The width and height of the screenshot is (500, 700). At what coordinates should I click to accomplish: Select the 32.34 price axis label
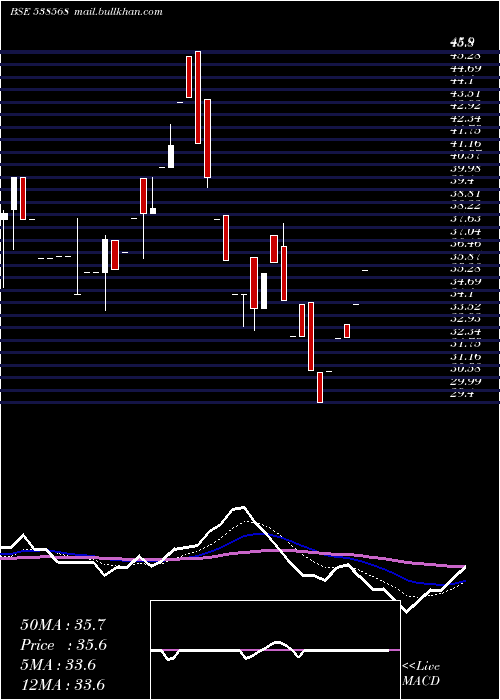(466, 331)
